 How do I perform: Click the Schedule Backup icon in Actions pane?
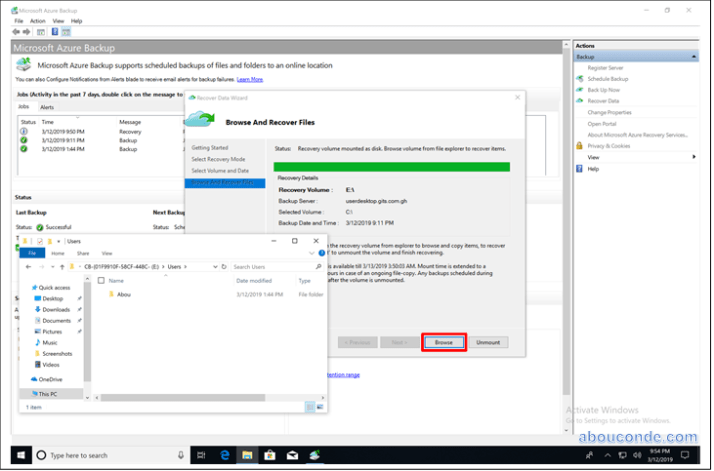[x=579, y=78]
